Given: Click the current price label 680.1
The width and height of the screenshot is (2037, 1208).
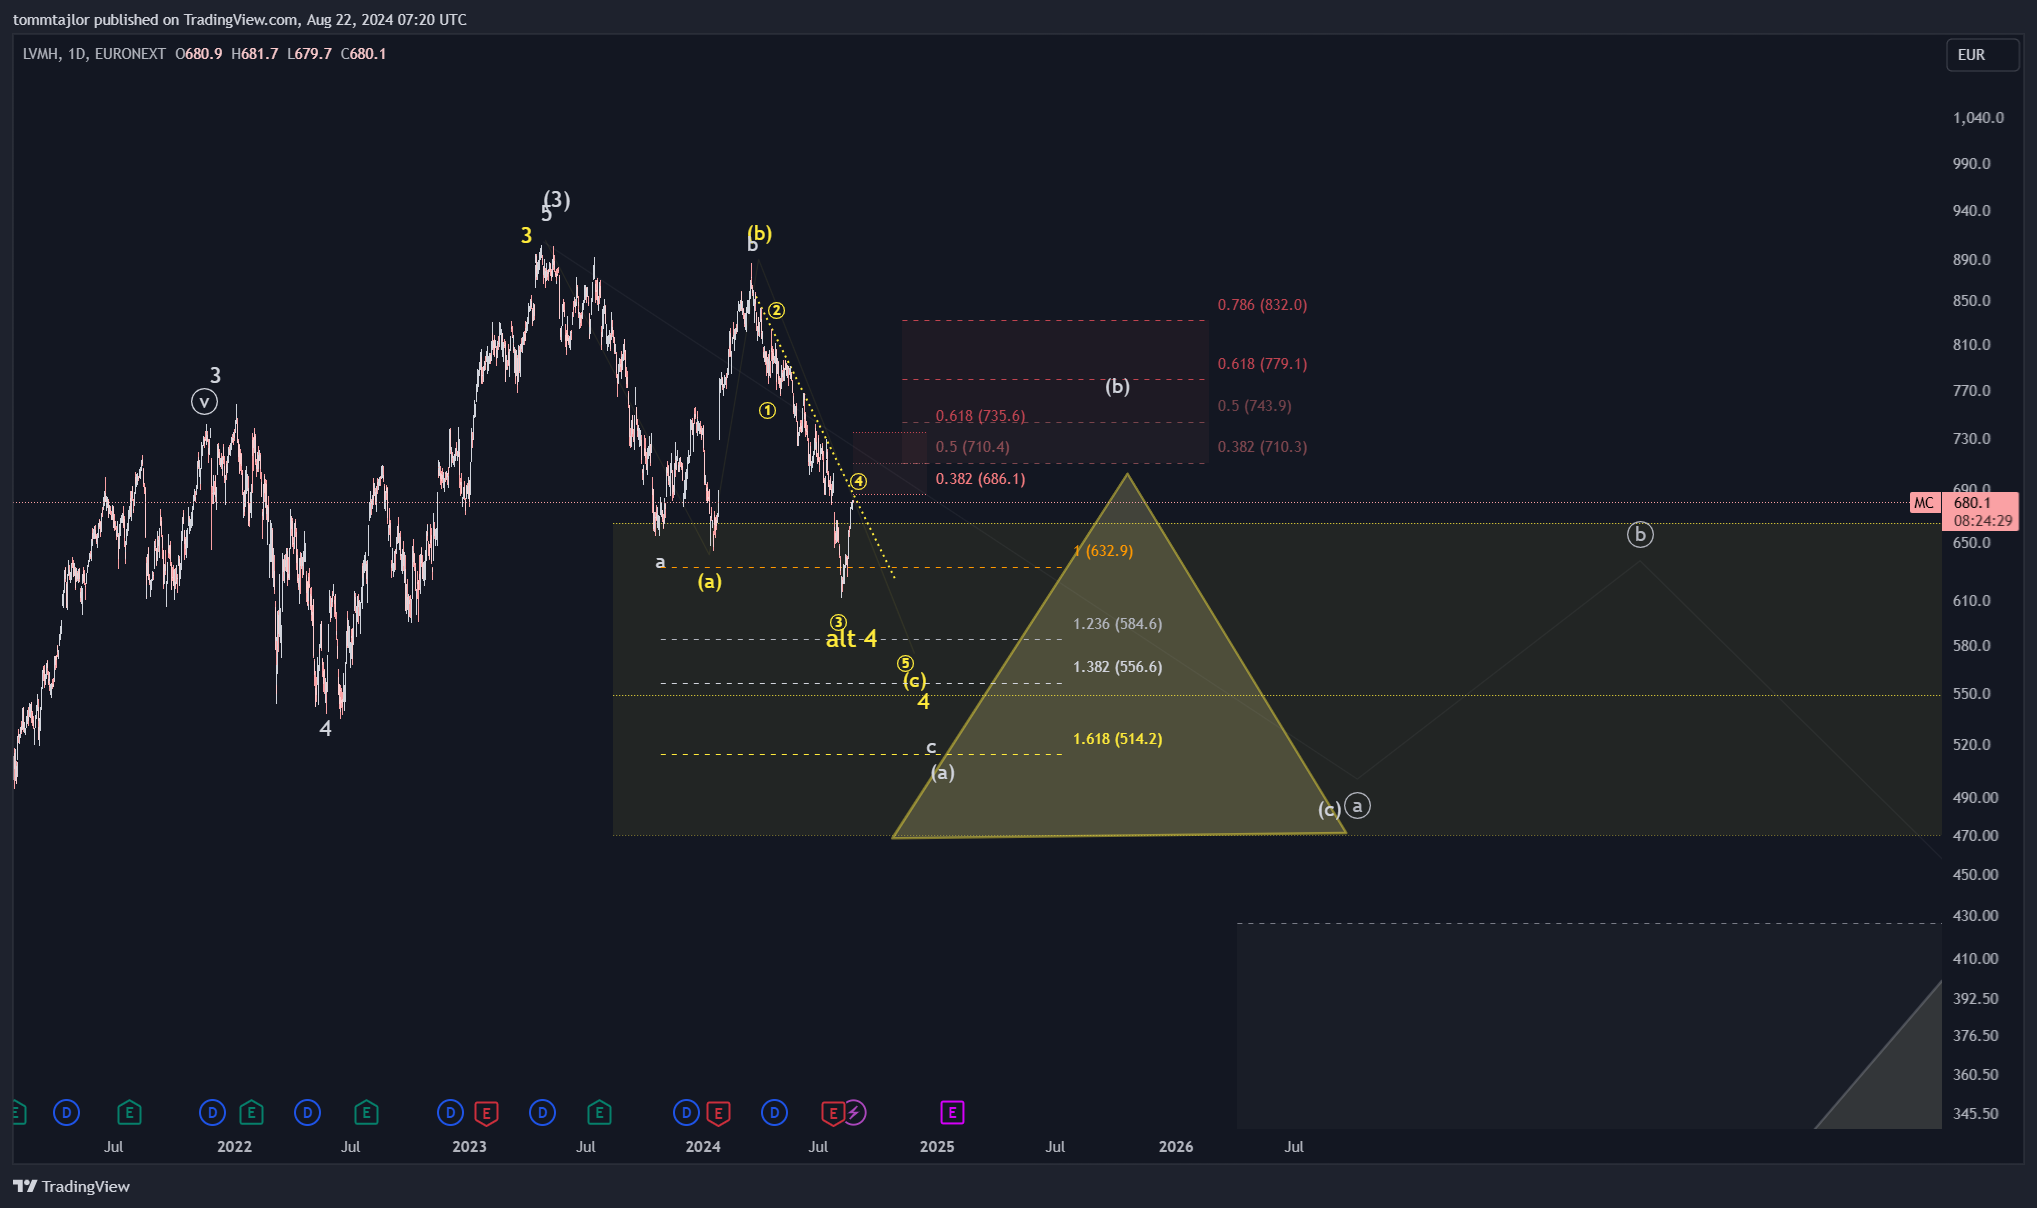Looking at the screenshot, I should tap(1973, 503).
